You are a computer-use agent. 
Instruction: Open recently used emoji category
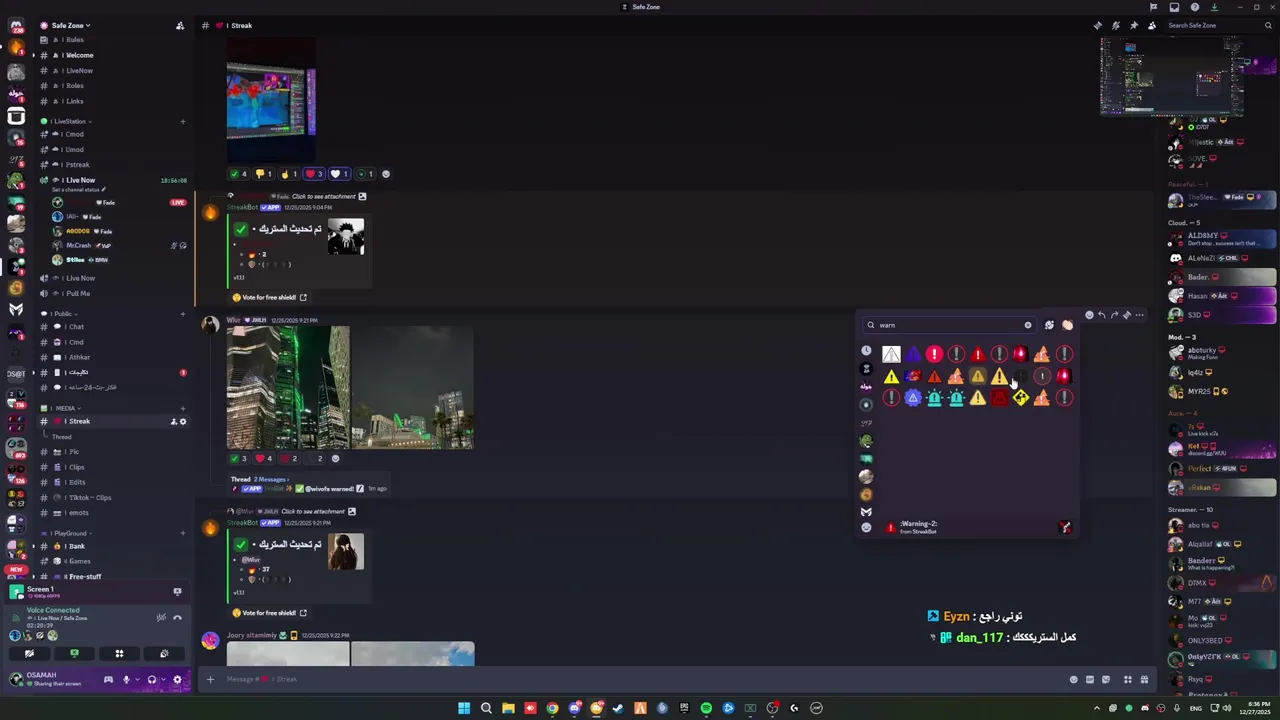[866, 351]
